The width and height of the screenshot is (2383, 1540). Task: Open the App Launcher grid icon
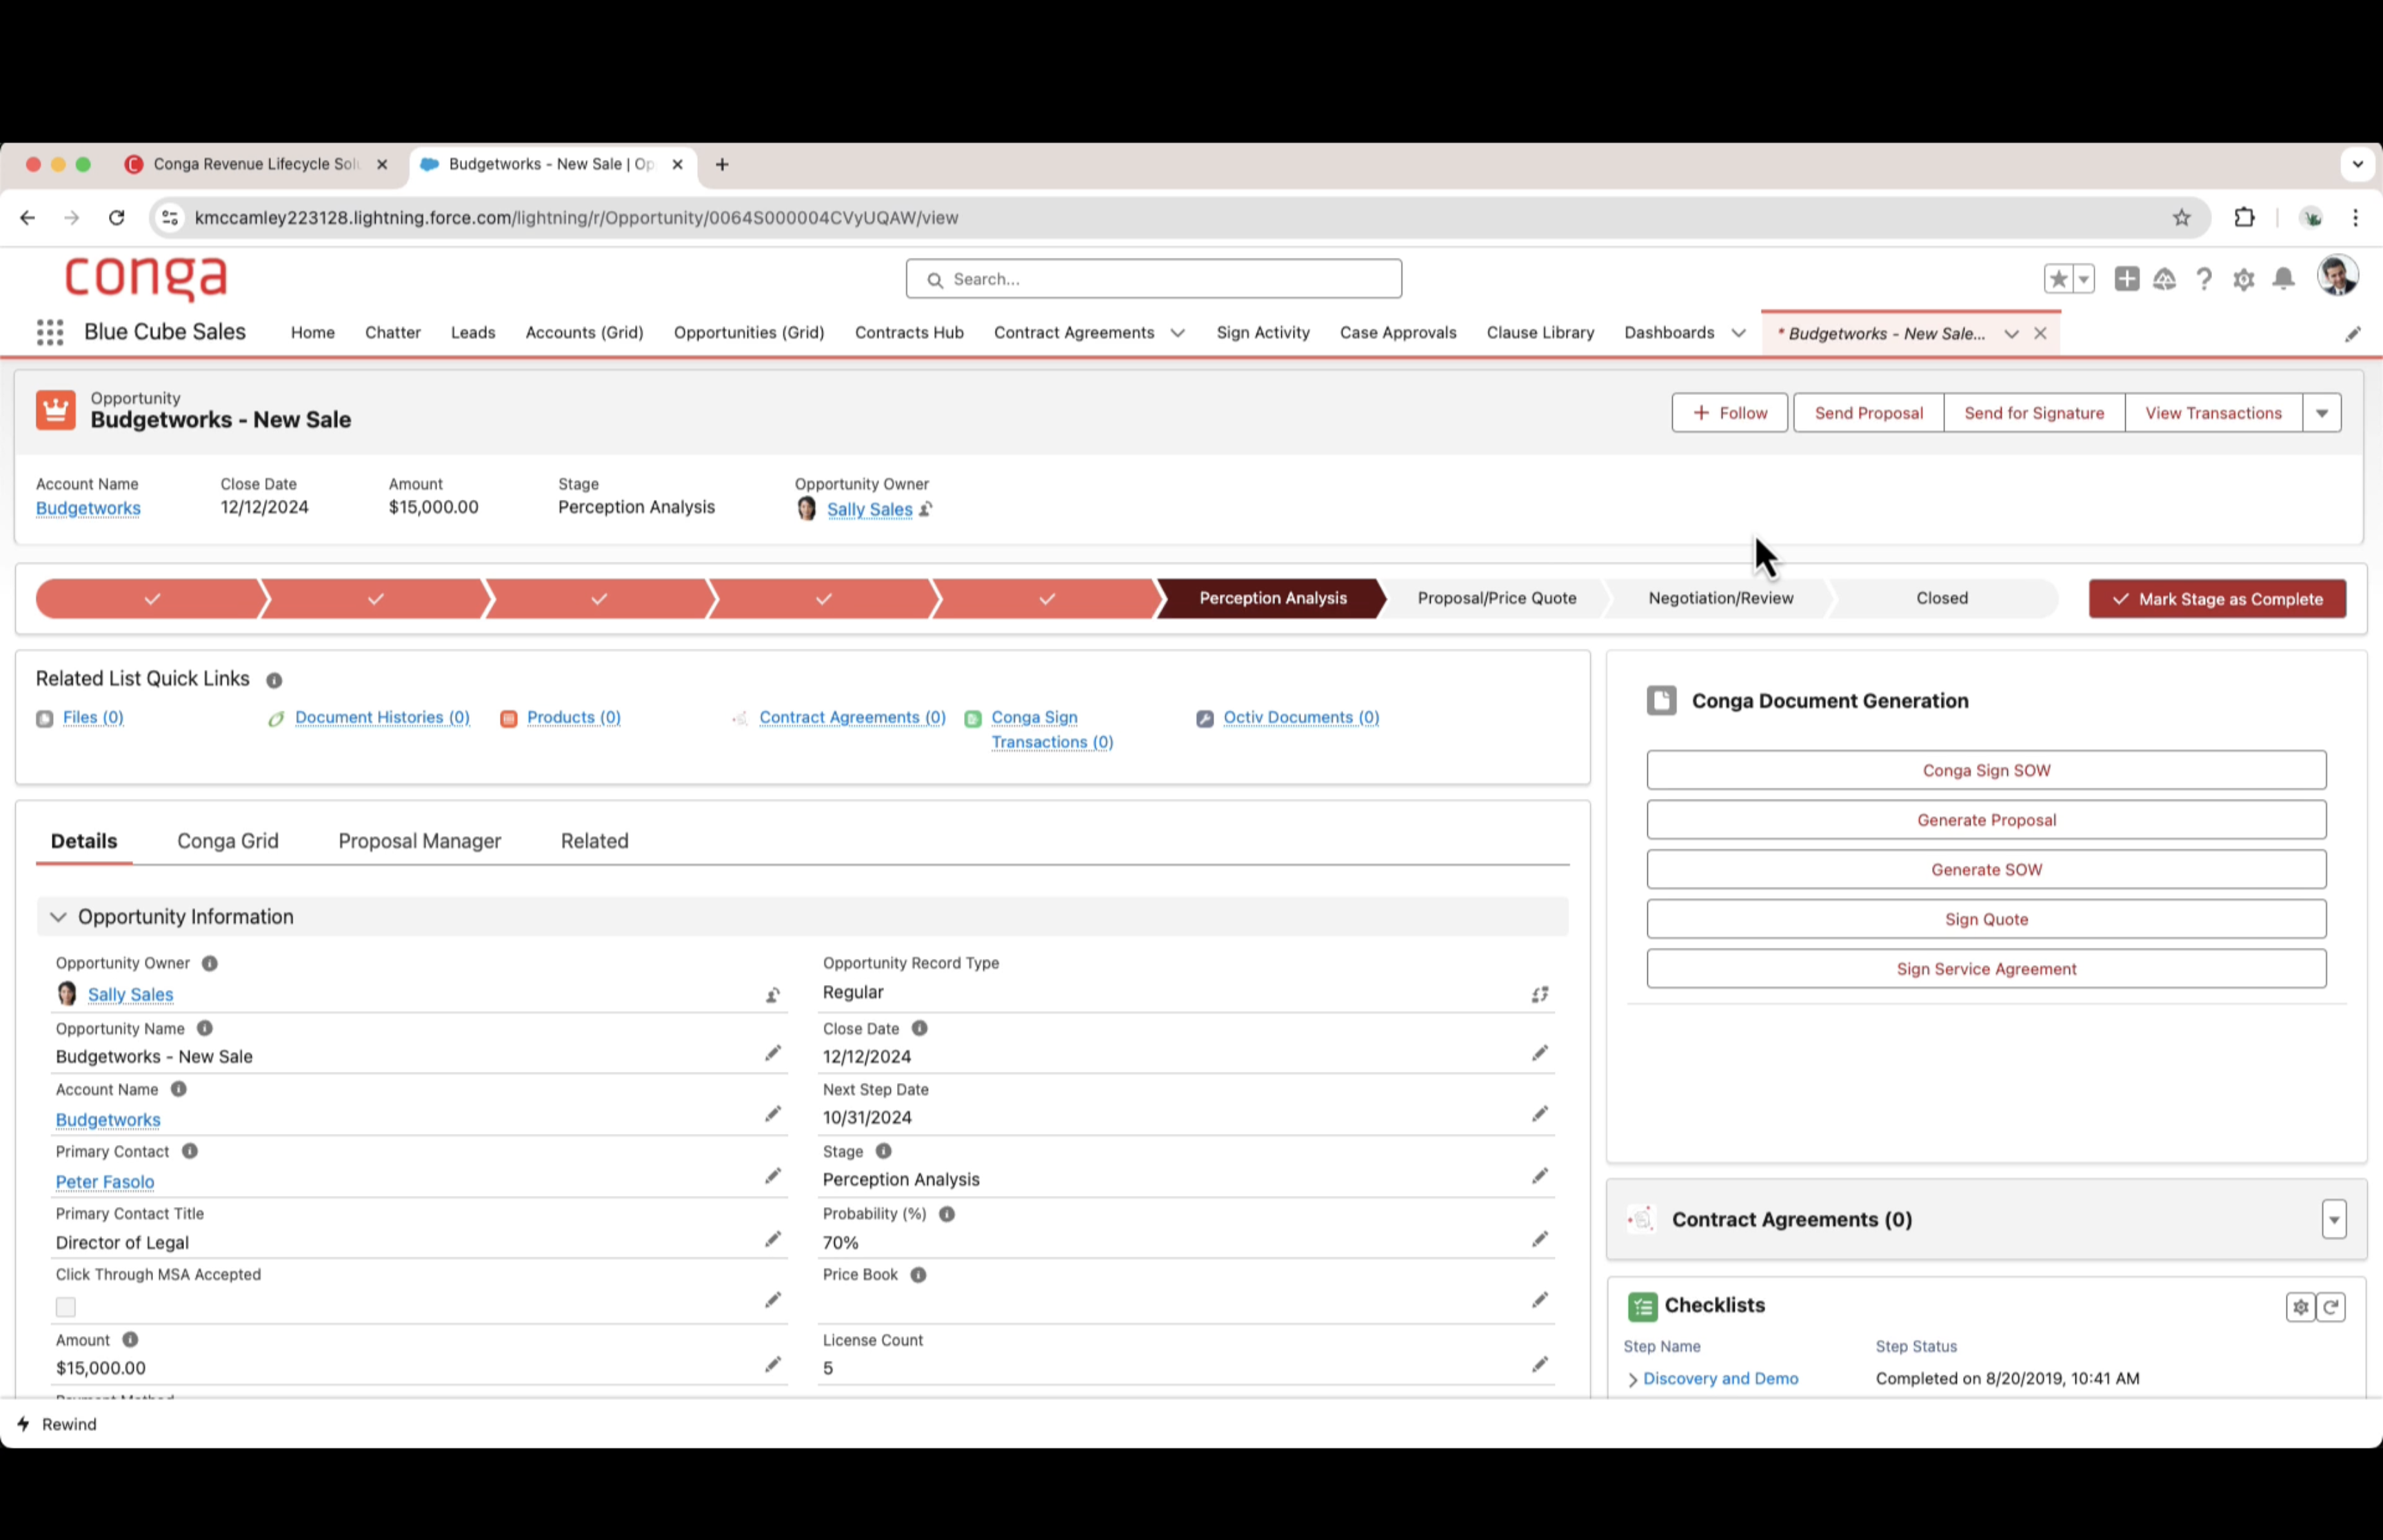(50, 332)
